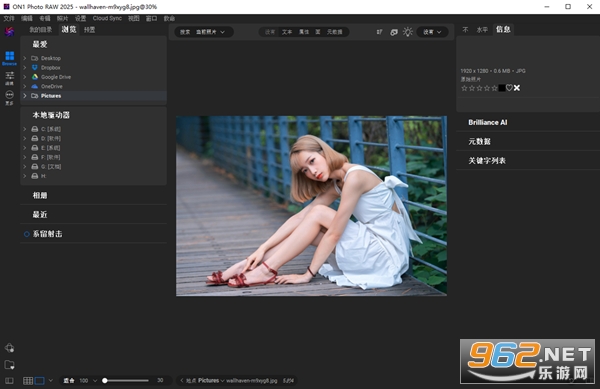Toggle the left panel layout icon
Screen dimensions: 600x389
[9, 381]
